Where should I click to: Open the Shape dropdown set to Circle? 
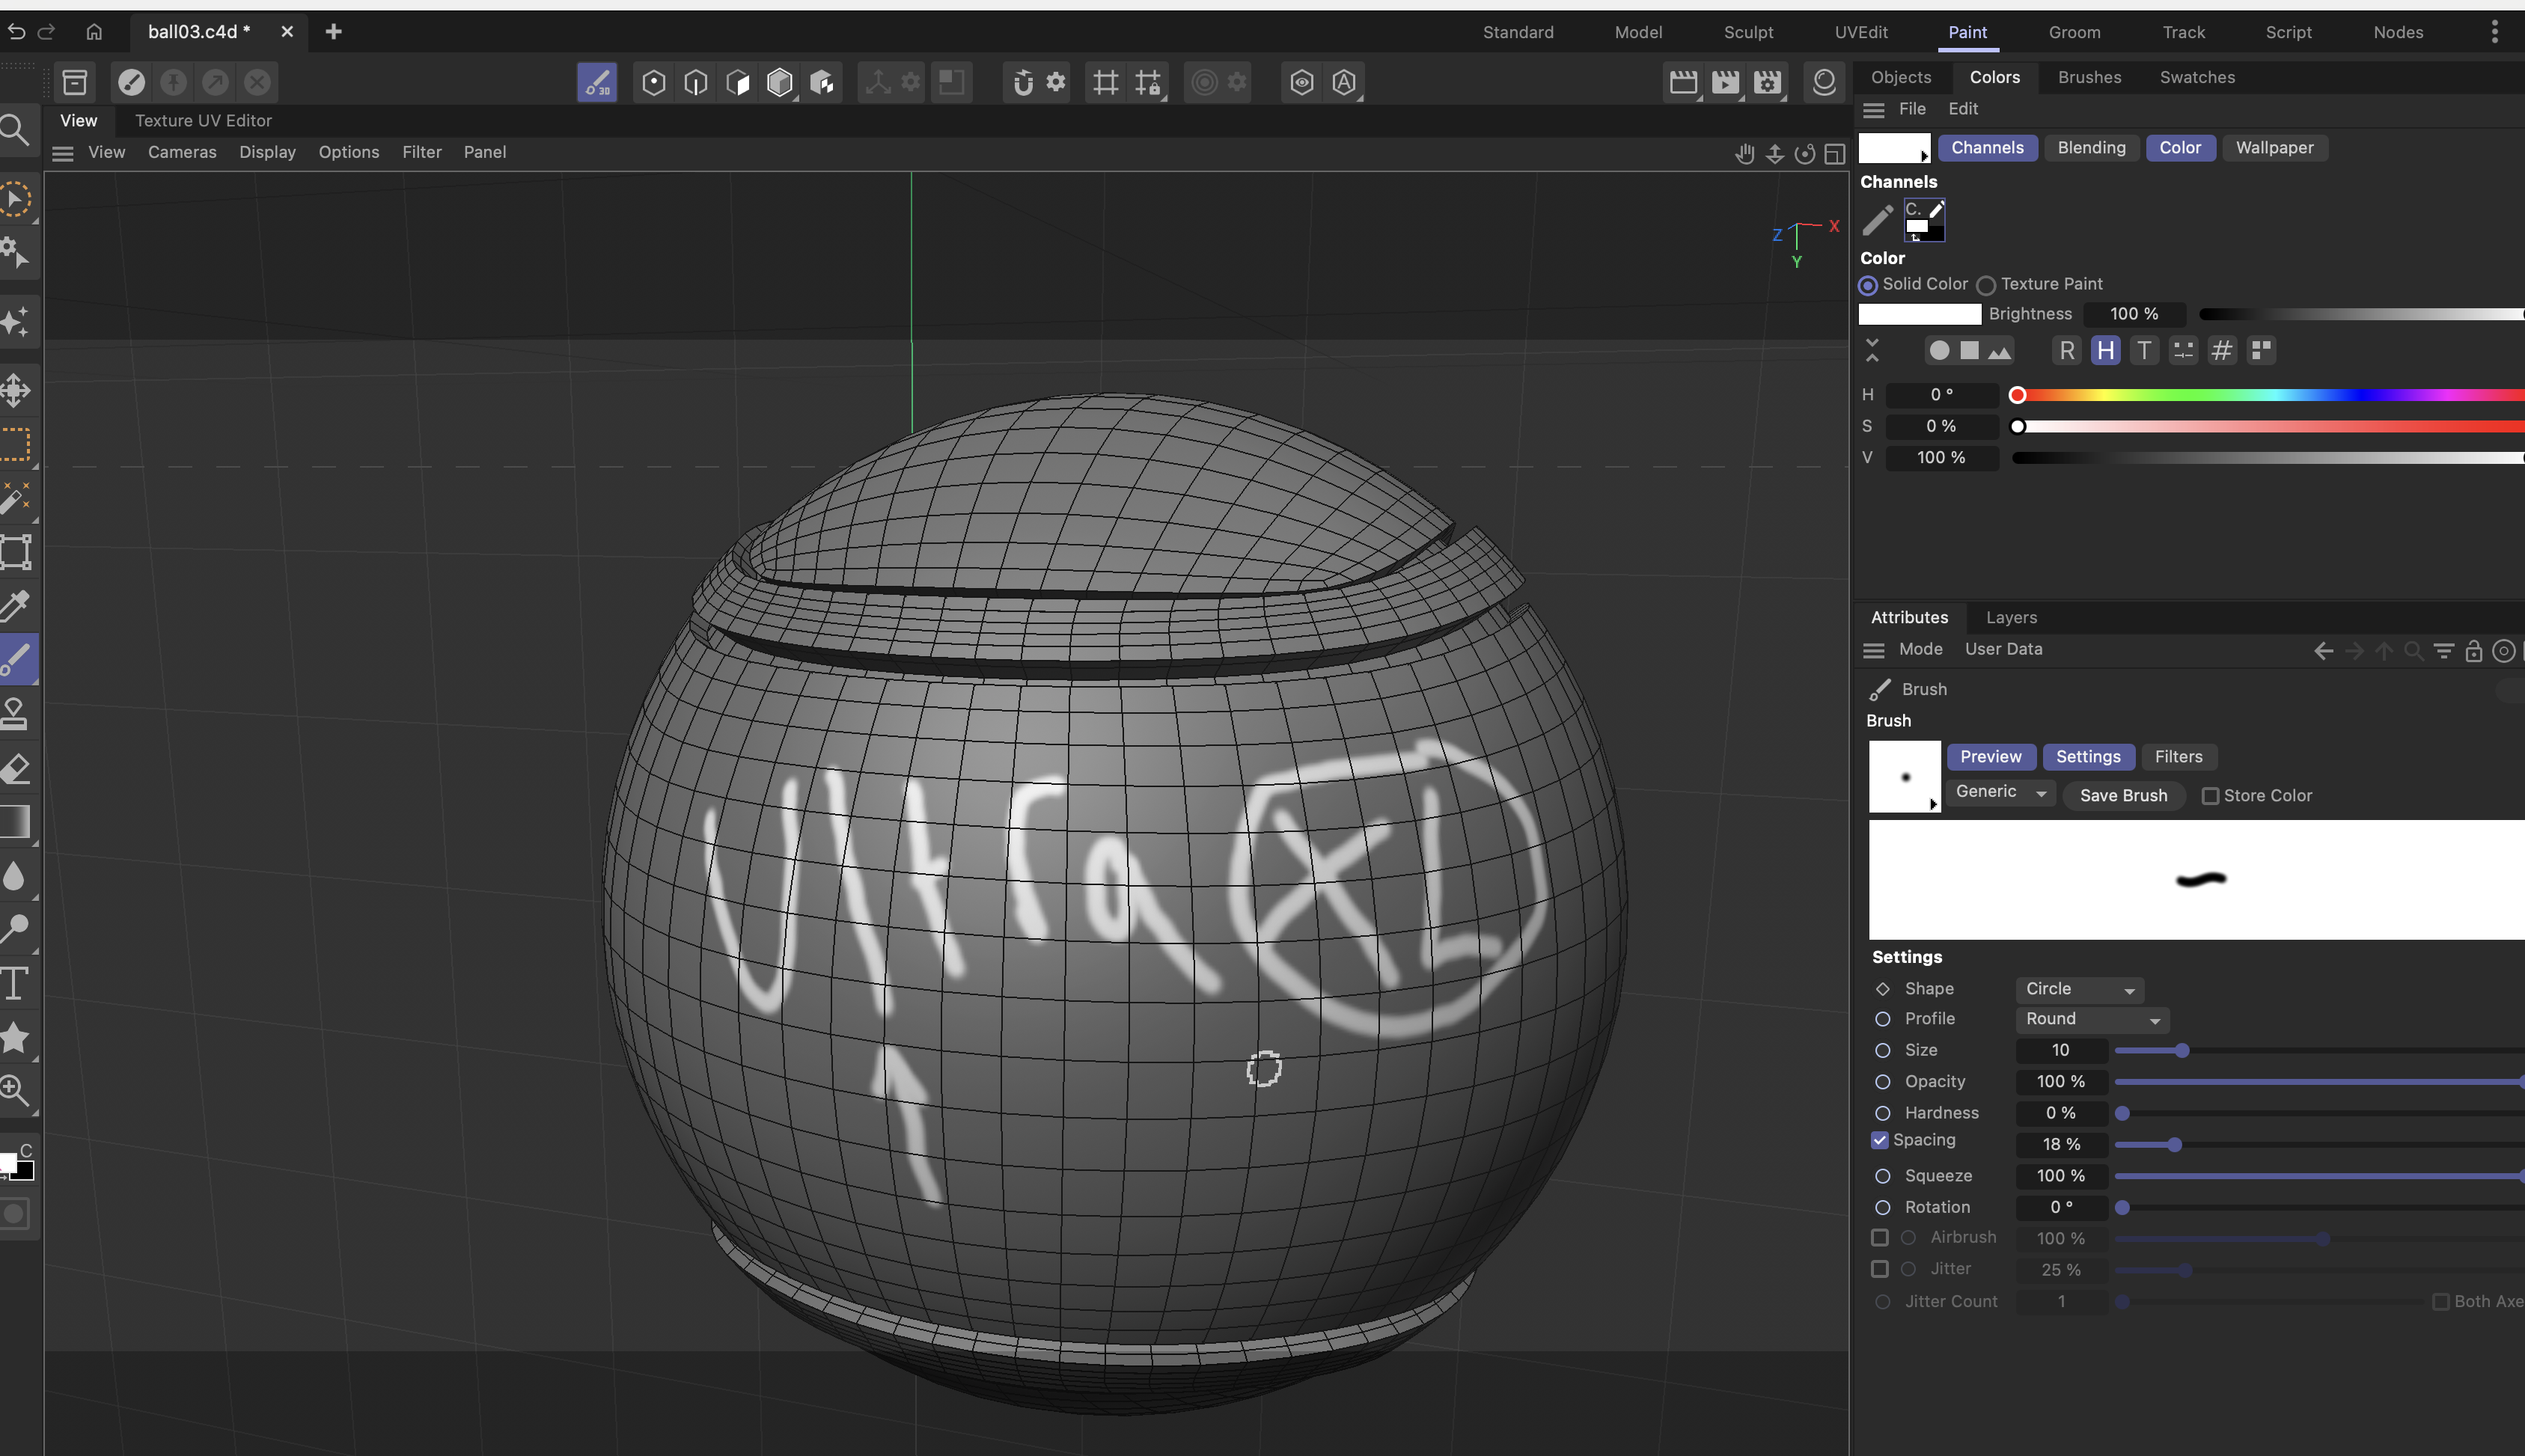point(2078,989)
